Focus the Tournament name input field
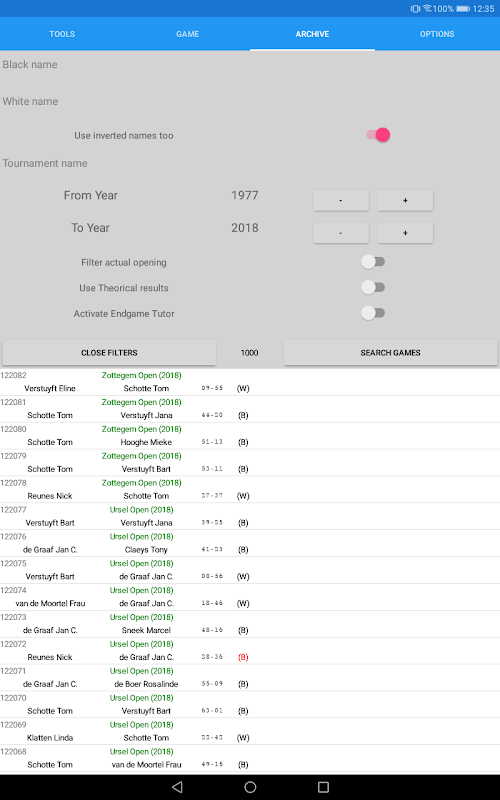The height and width of the screenshot is (800, 500). (250, 163)
